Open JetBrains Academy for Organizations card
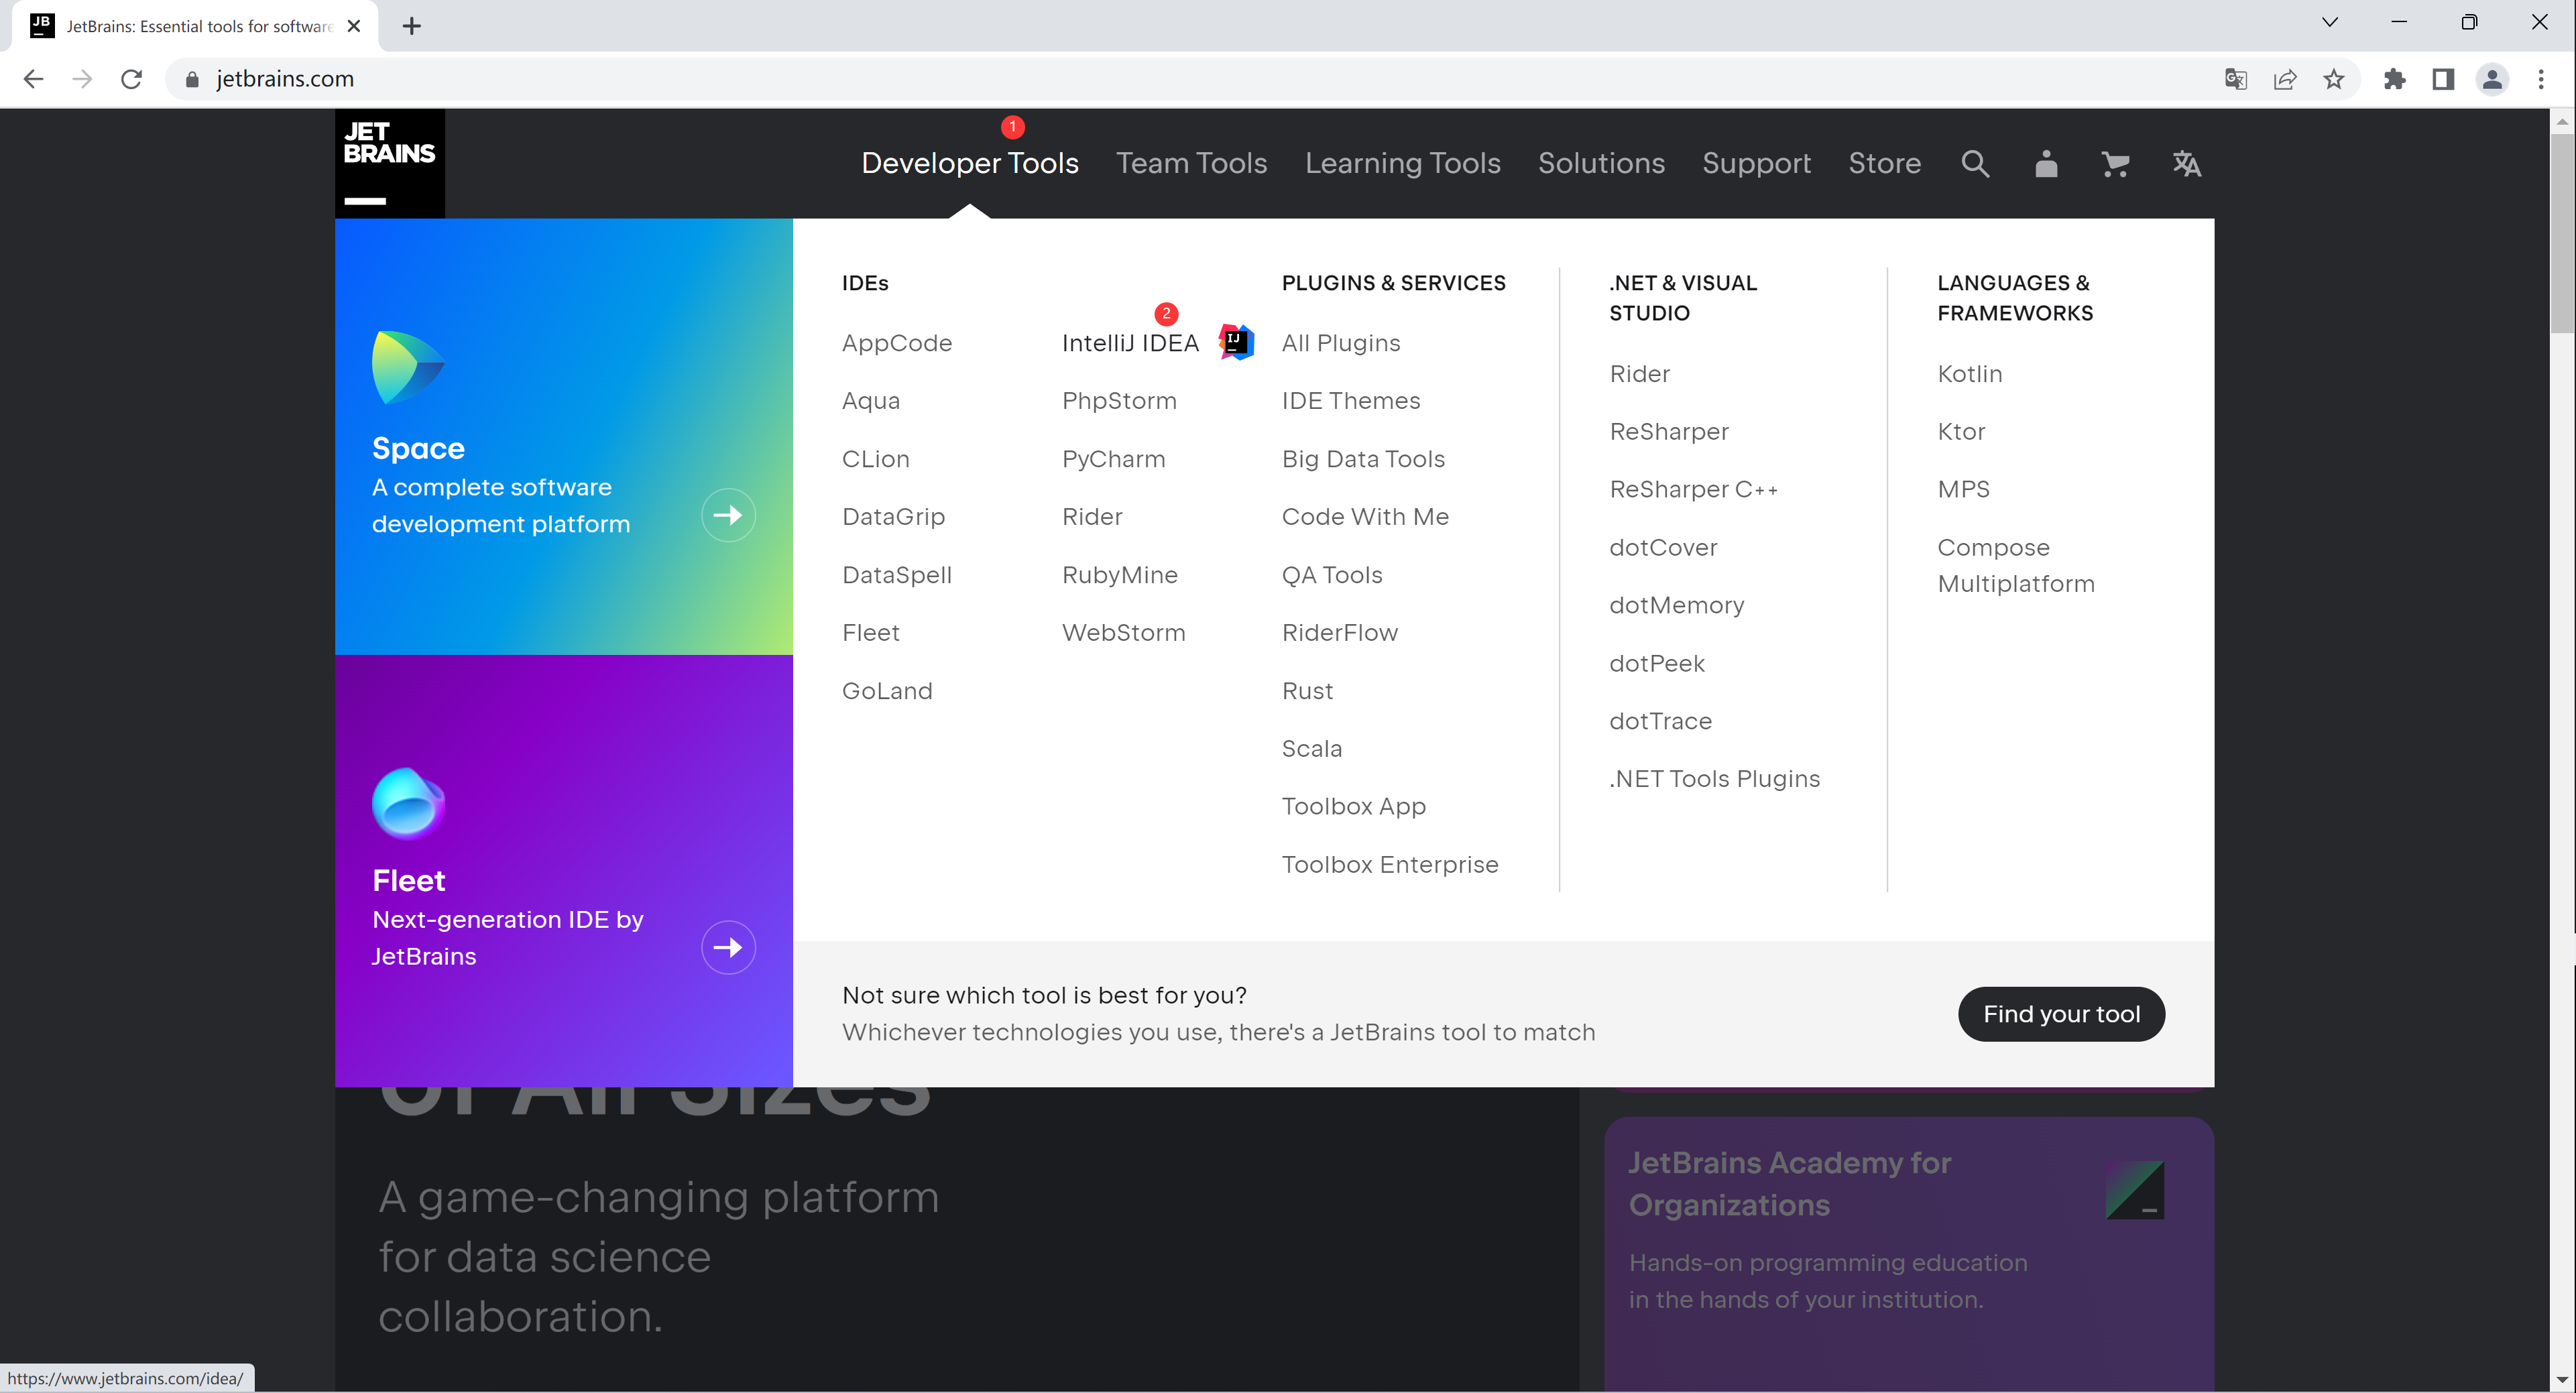Image resolution: width=2576 pixels, height=1393 pixels. coord(1908,1254)
